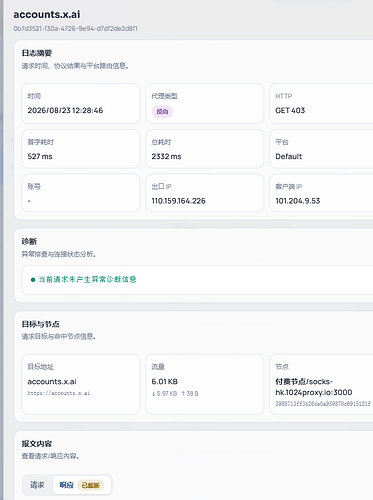Select the 出口 IP value 110.159.164.226
The image size is (373, 500).
(178, 201)
